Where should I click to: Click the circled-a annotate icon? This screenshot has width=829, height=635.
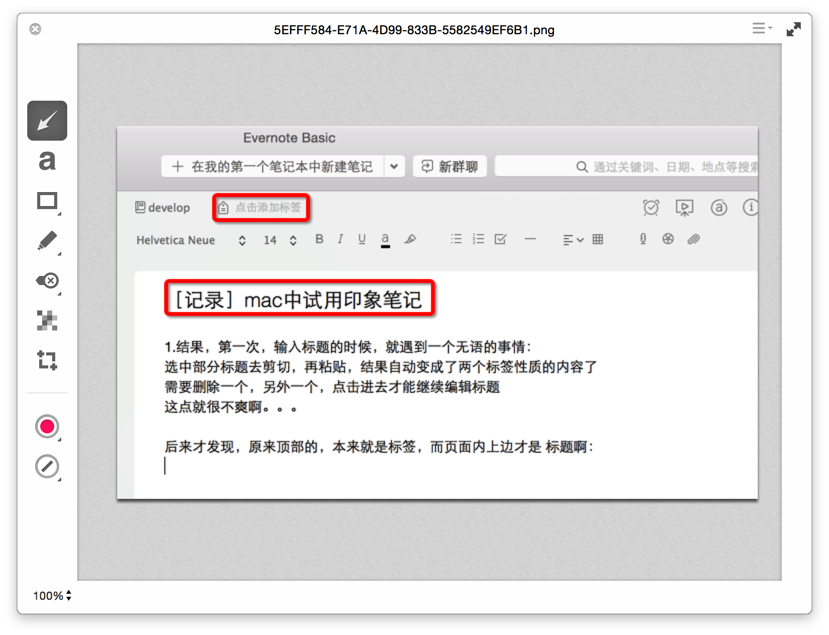point(719,207)
